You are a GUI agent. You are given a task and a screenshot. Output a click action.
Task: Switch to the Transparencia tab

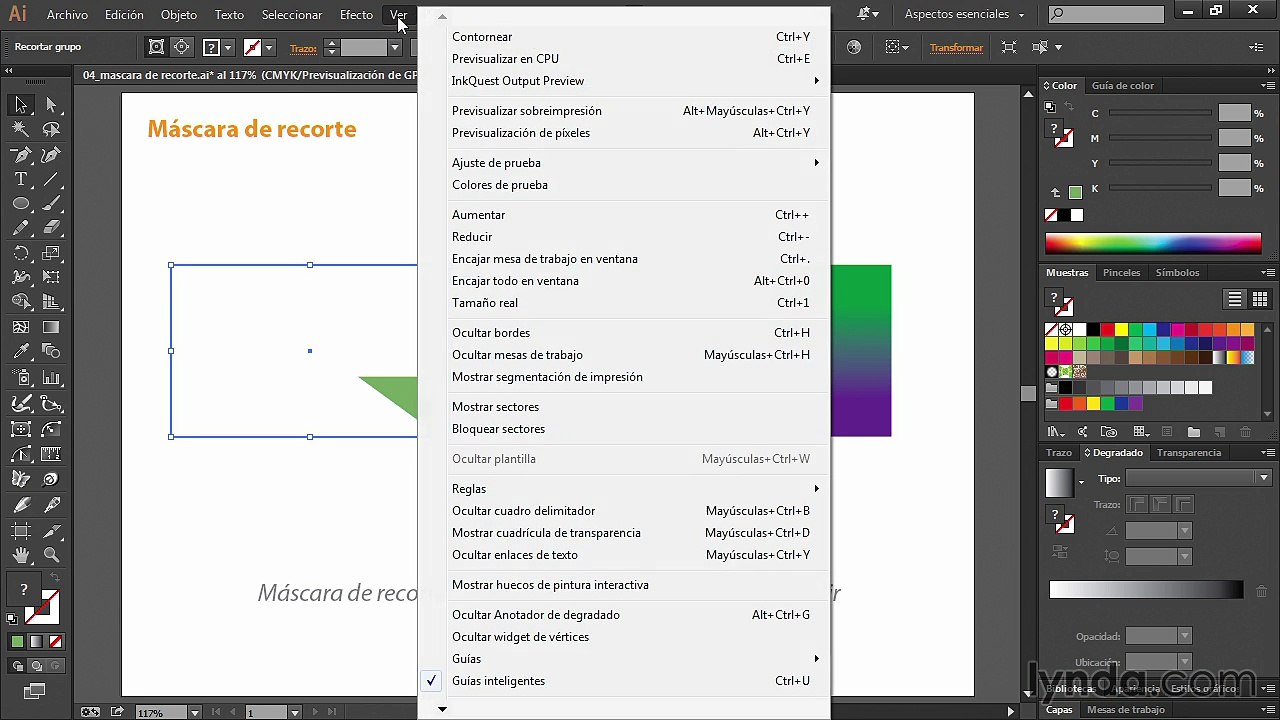tap(1189, 452)
